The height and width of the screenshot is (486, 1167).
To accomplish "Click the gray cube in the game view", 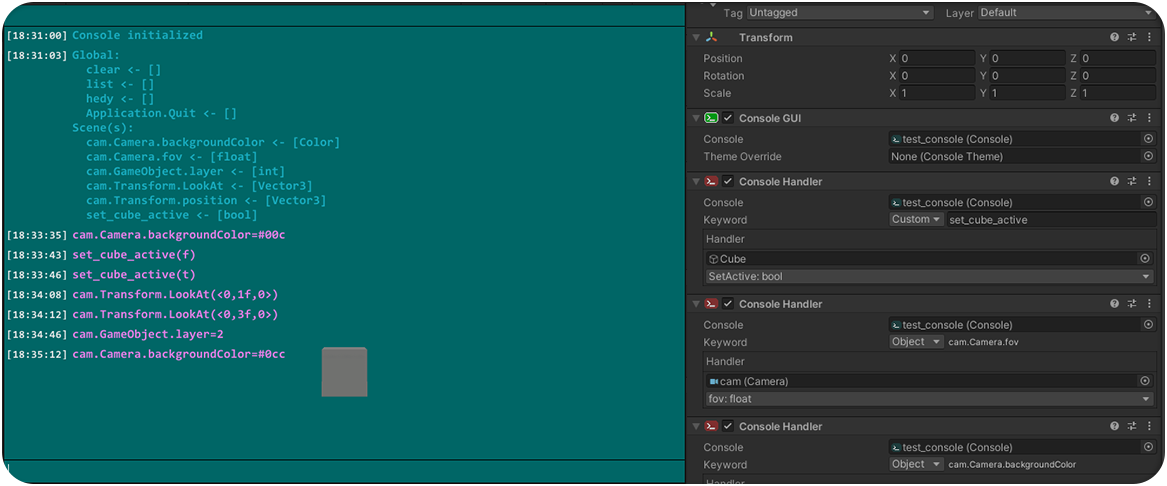I will pos(344,371).
